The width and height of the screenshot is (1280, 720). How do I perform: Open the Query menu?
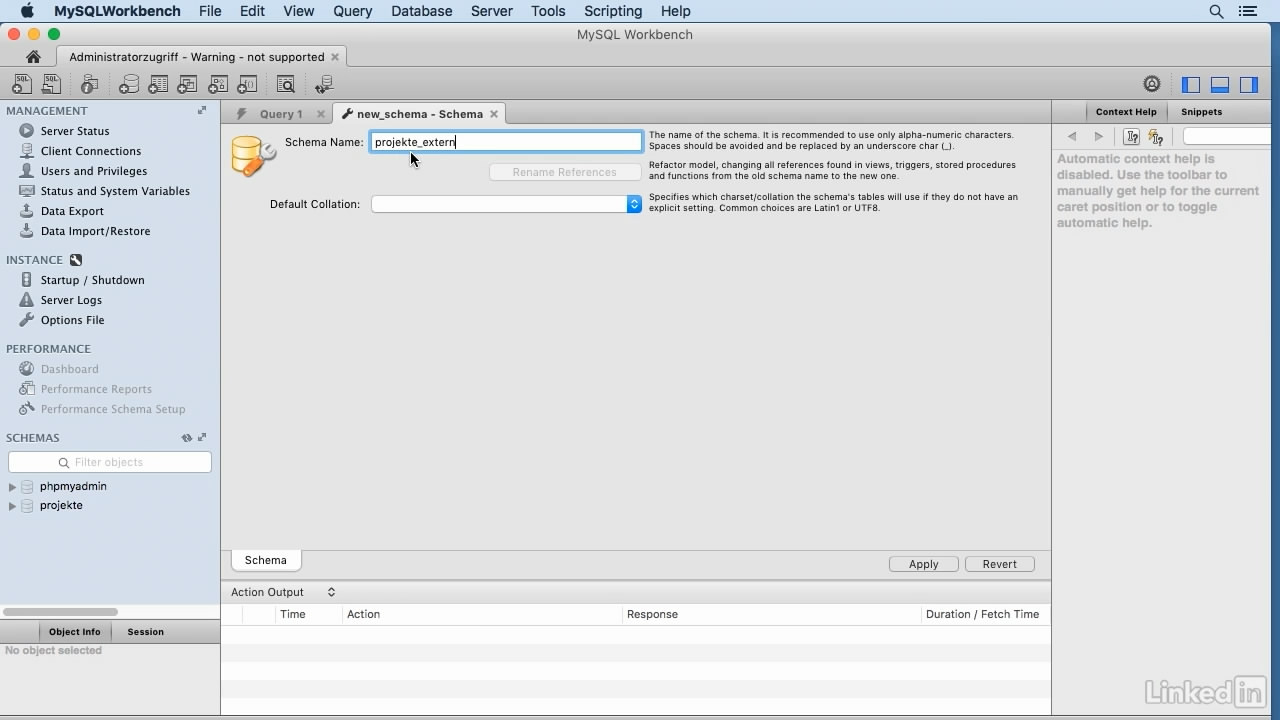352,11
